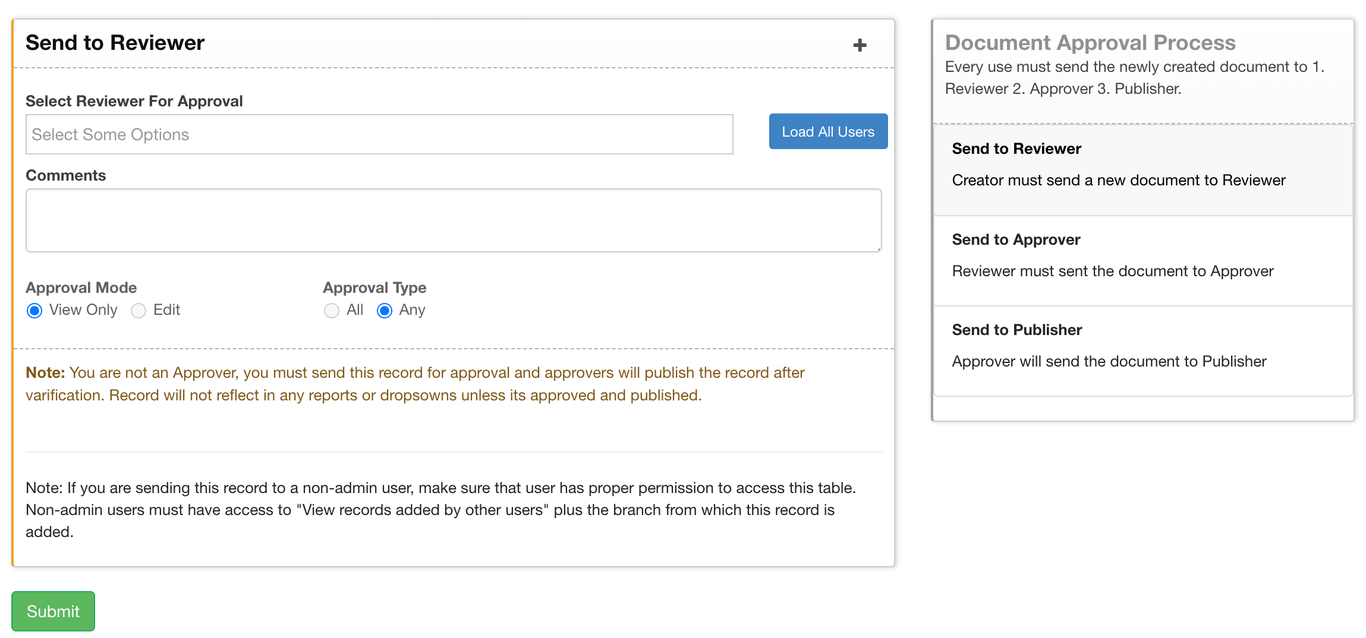This screenshot has width=1366, height=638.
Task: Open the Select Reviewer multi-select field
Action: 379,134
